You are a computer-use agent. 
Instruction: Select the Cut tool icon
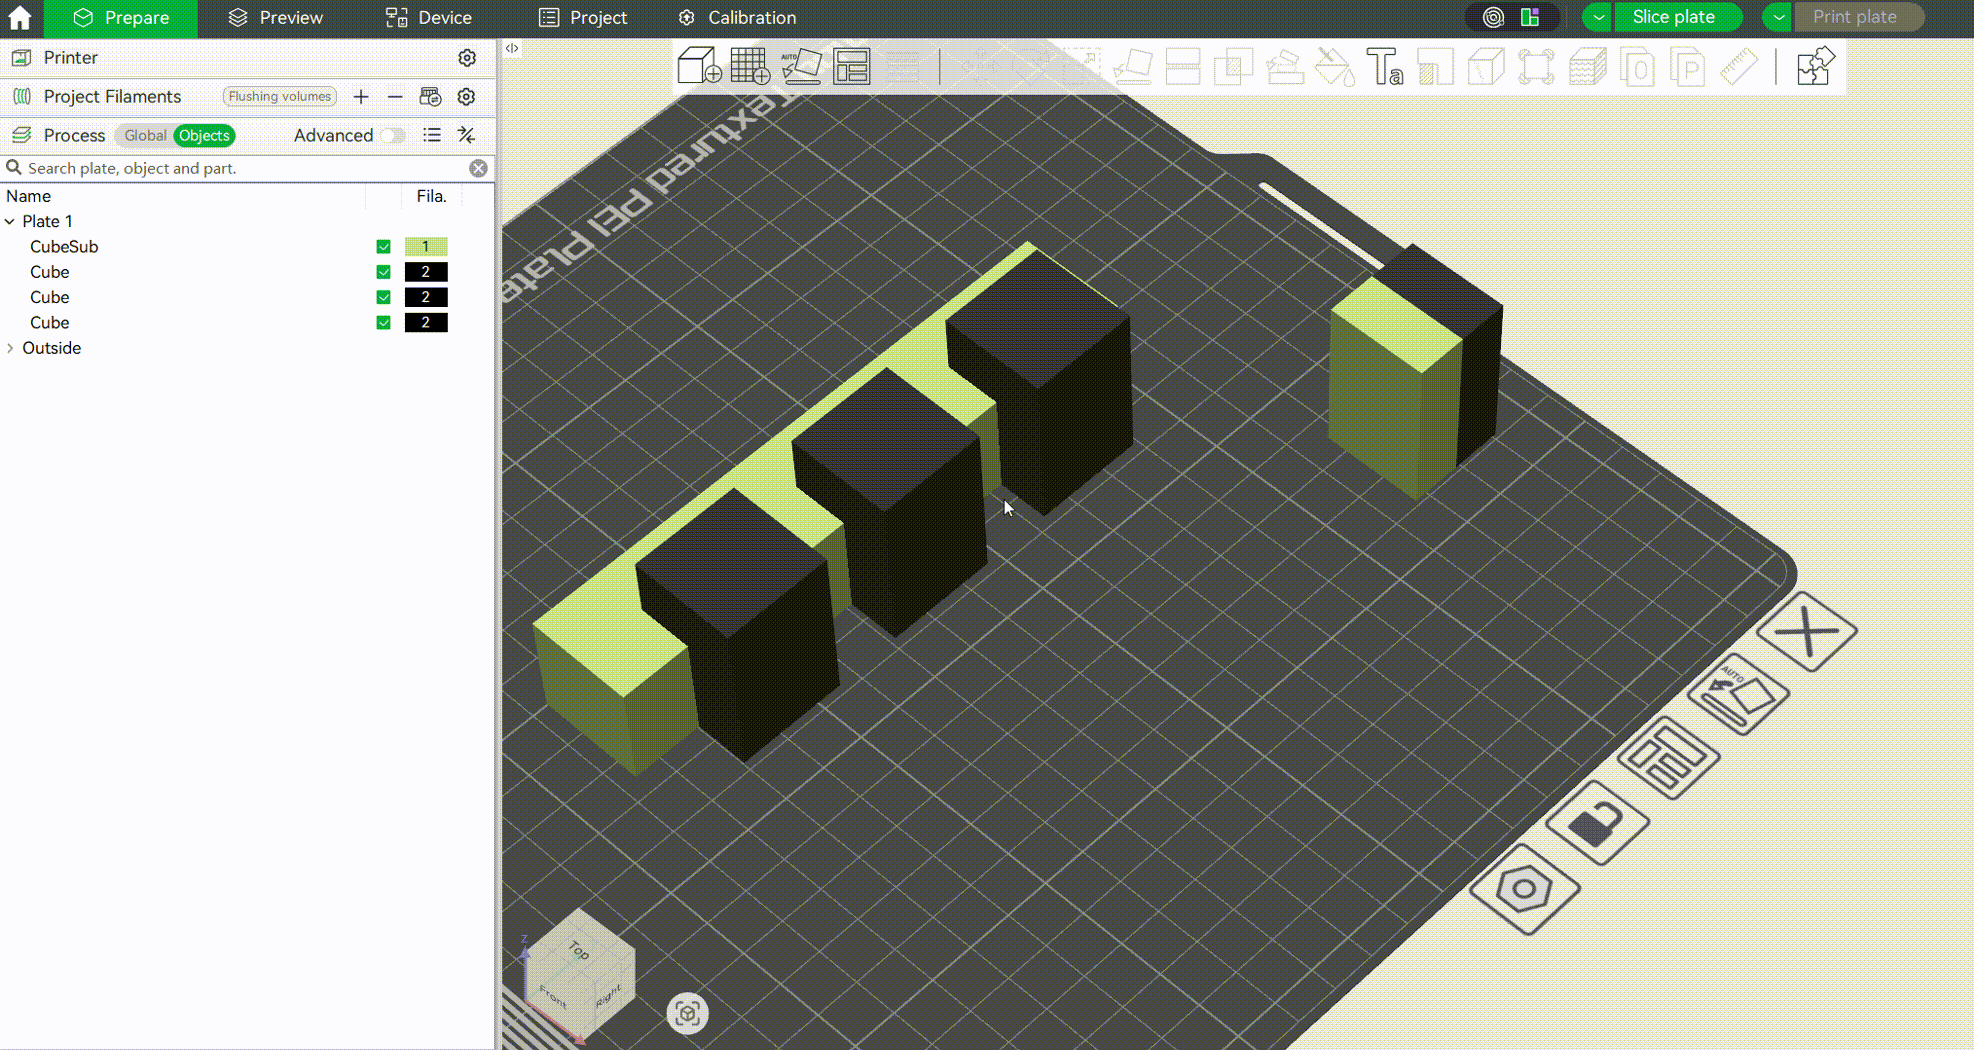(x=1183, y=67)
